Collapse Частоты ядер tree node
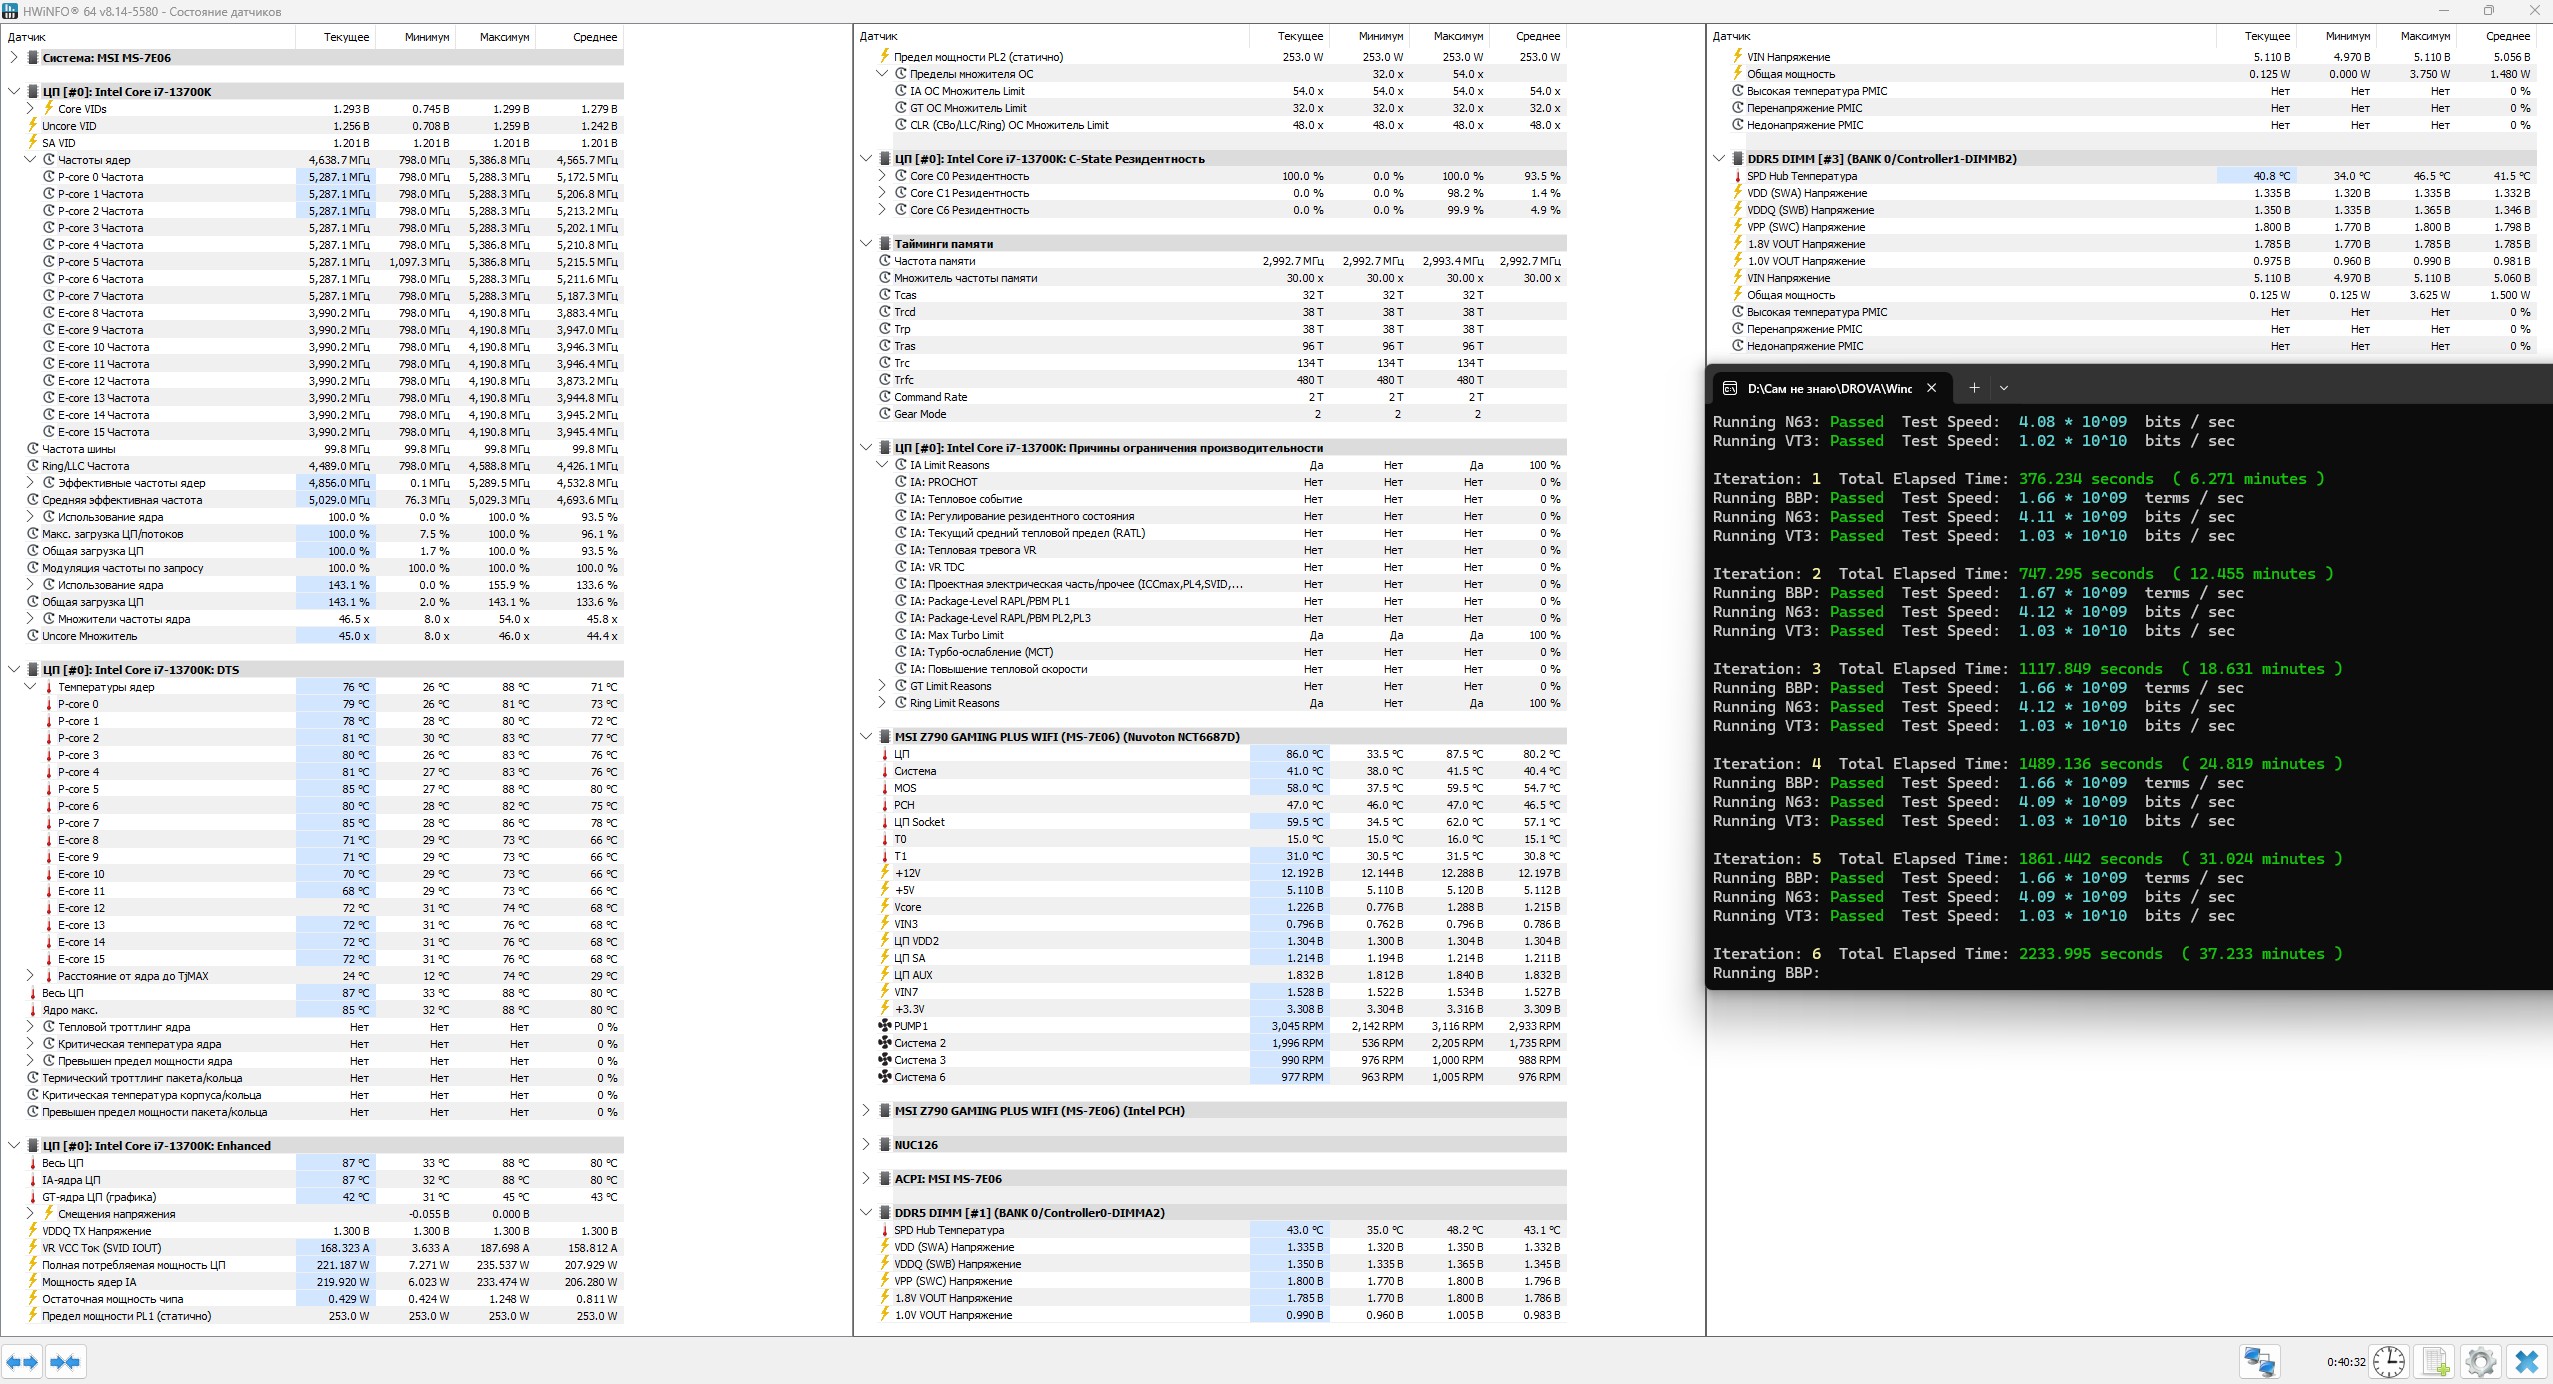The height and width of the screenshot is (1384, 2553). [30, 160]
